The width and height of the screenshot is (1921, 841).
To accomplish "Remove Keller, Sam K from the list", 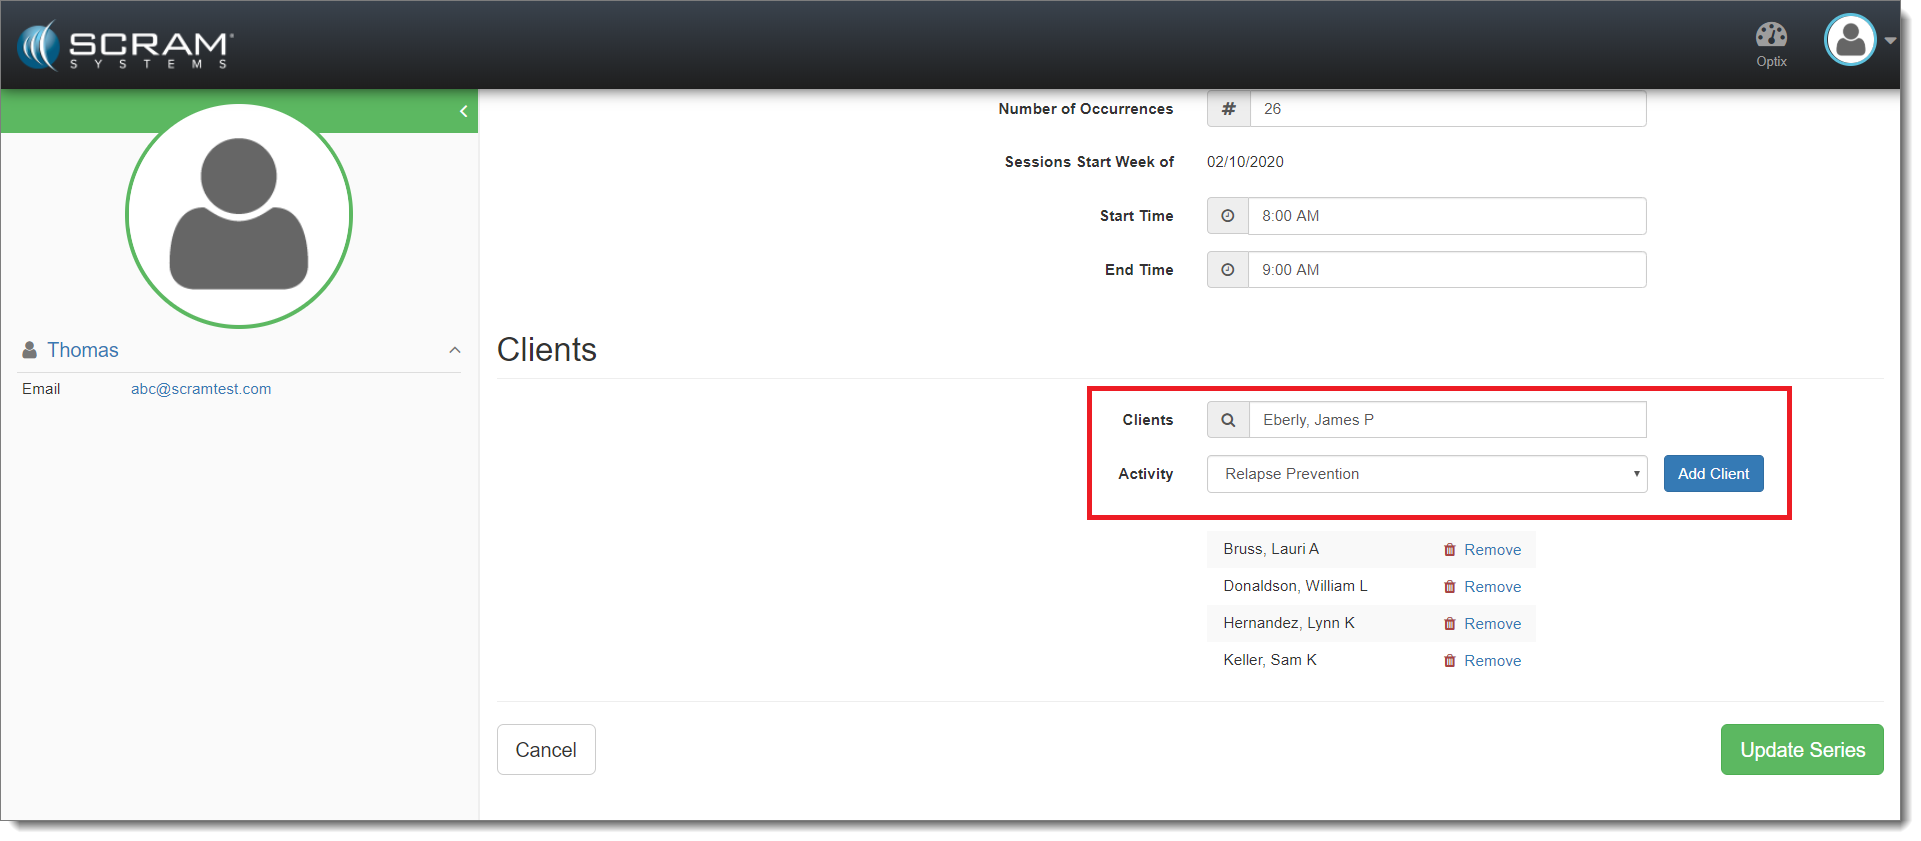I will tap(1491, 661).
